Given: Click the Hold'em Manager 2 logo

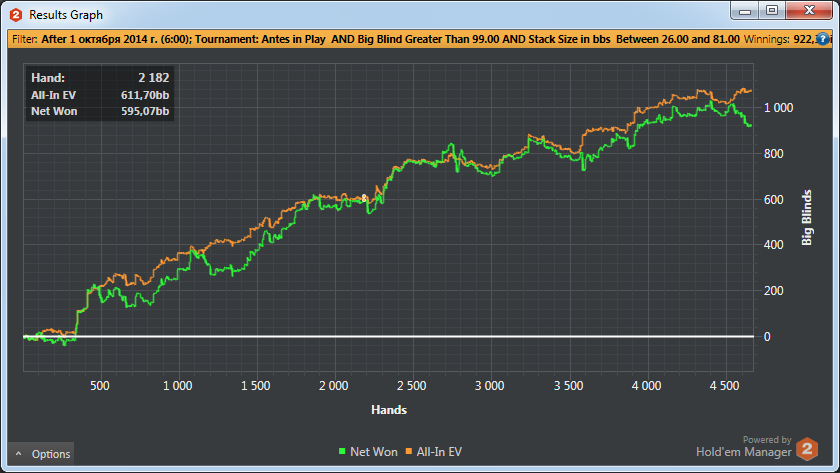Looking at the screenshot, I should 806,448.
